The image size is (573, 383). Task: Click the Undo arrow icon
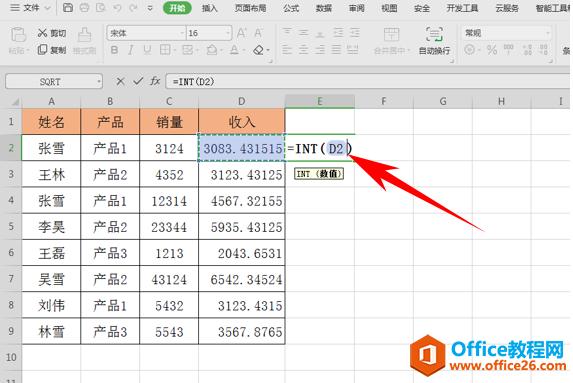pos(117,8)
